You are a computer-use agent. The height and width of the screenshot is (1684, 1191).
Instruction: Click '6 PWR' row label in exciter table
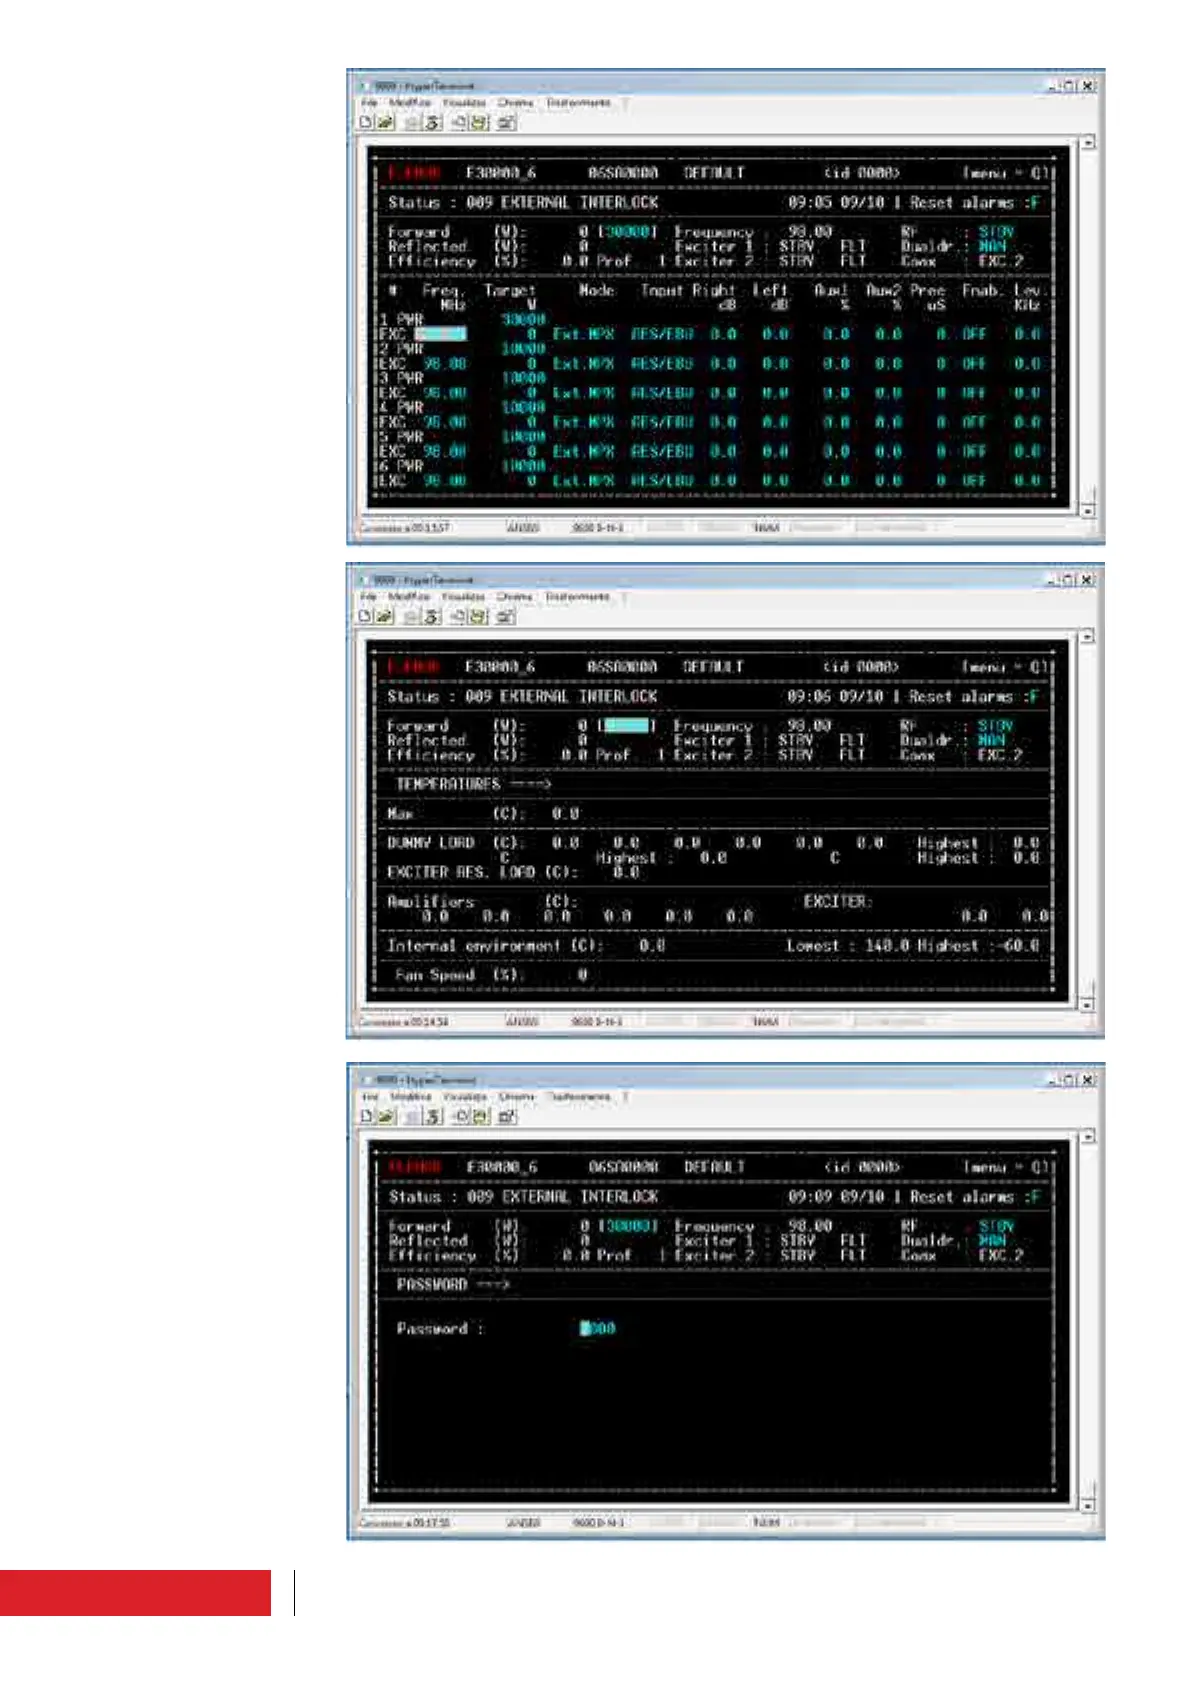point(402,466)
